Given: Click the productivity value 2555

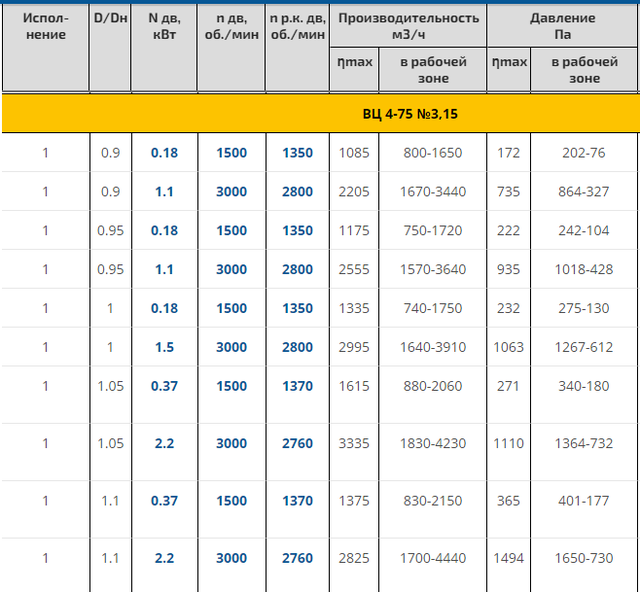Looking at the screenshot, I should (354, 269).
